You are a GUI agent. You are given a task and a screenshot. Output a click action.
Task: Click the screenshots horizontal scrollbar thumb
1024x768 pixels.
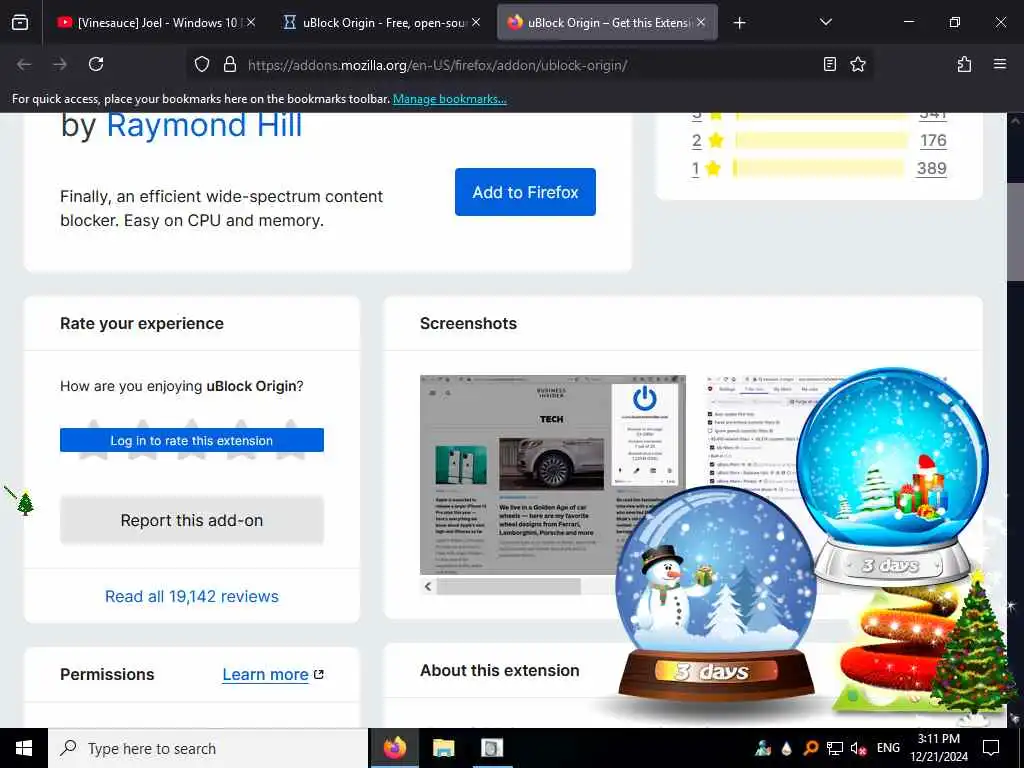click(509, 586)
